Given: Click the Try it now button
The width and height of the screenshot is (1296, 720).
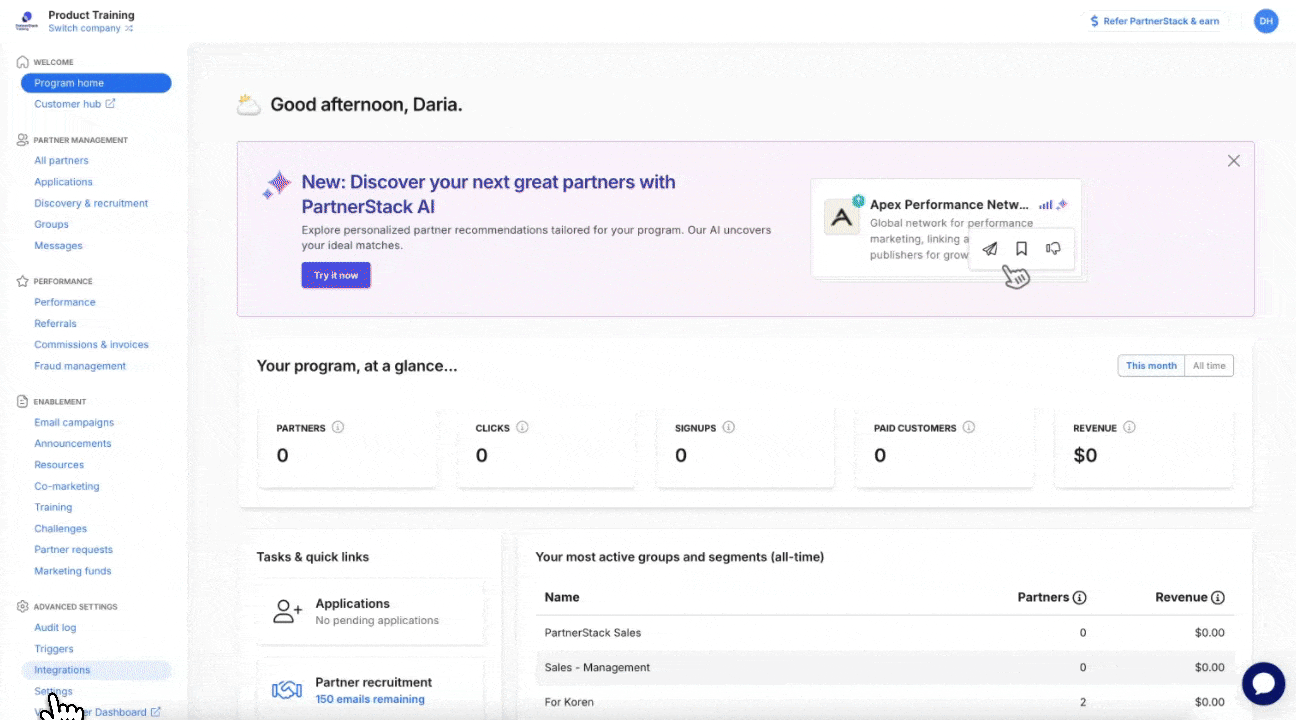Looking at the screenshot, I should click(336, 275).
